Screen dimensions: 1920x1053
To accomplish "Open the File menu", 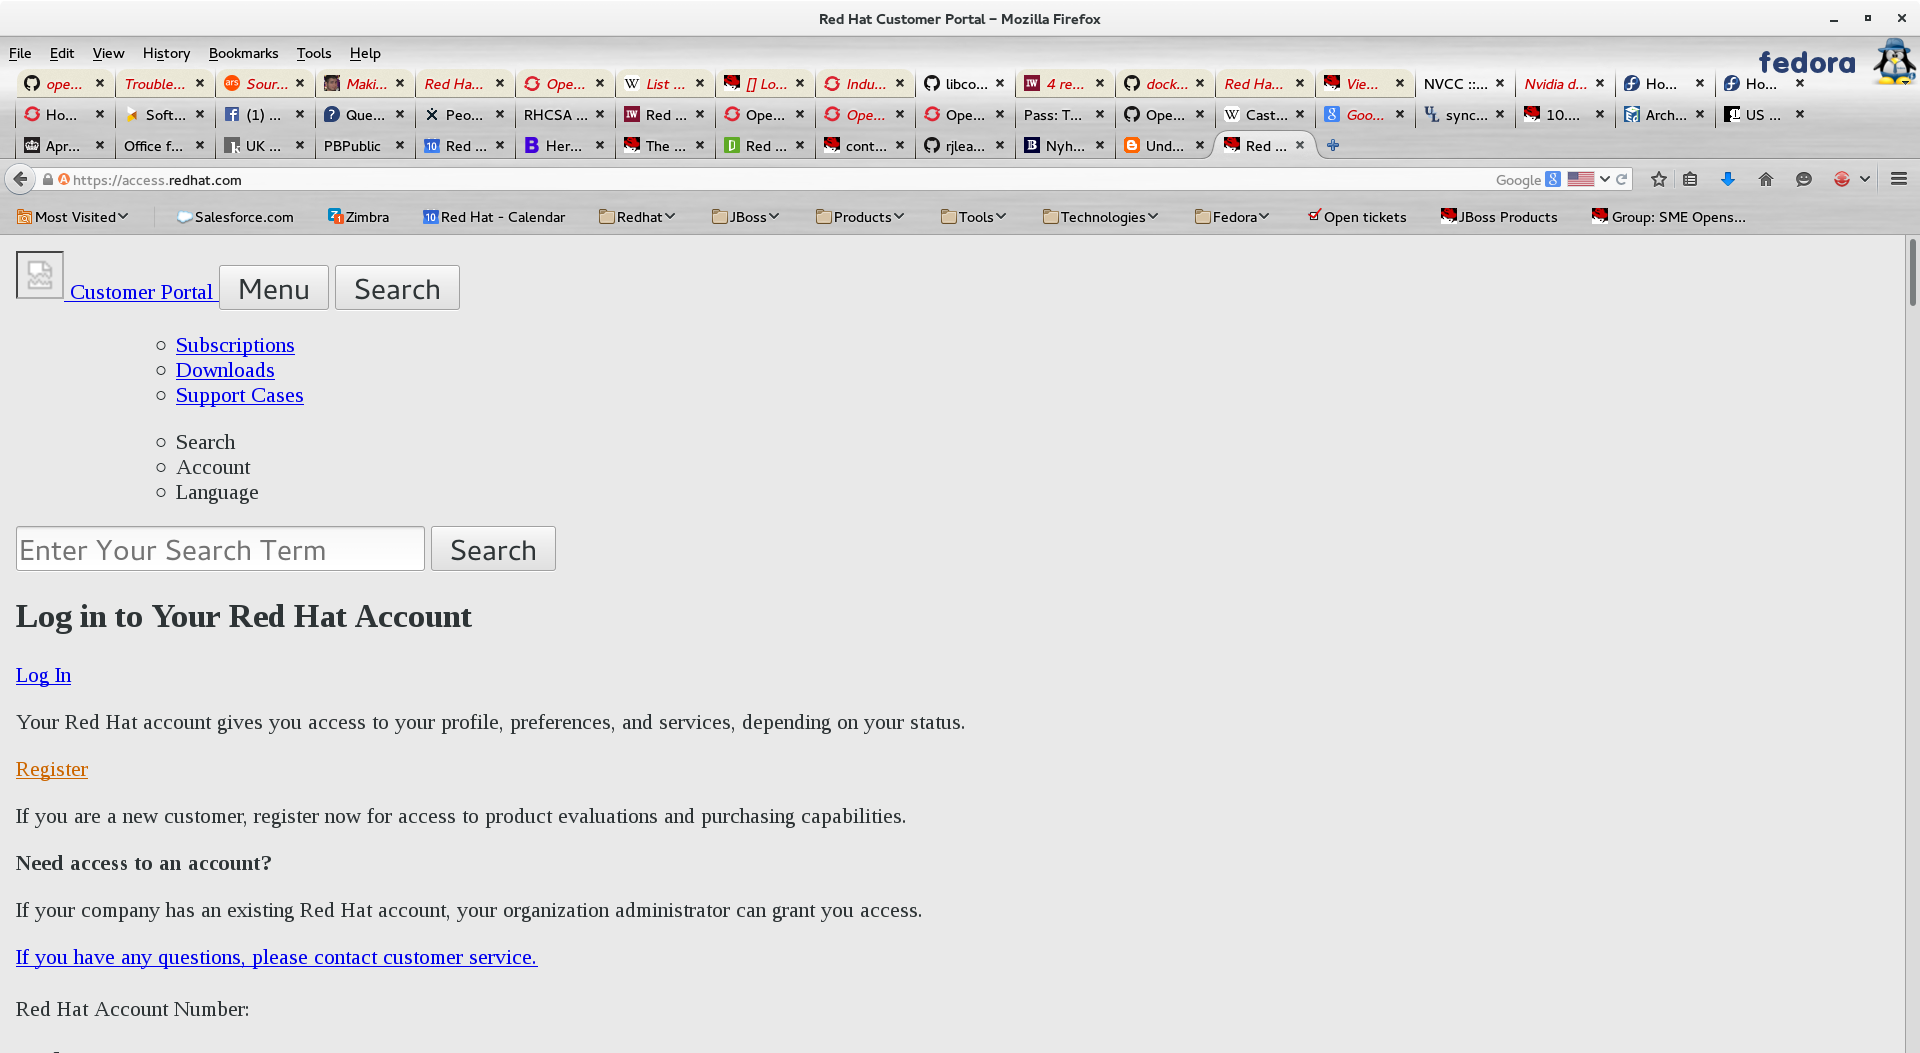I will click(20, 53).
